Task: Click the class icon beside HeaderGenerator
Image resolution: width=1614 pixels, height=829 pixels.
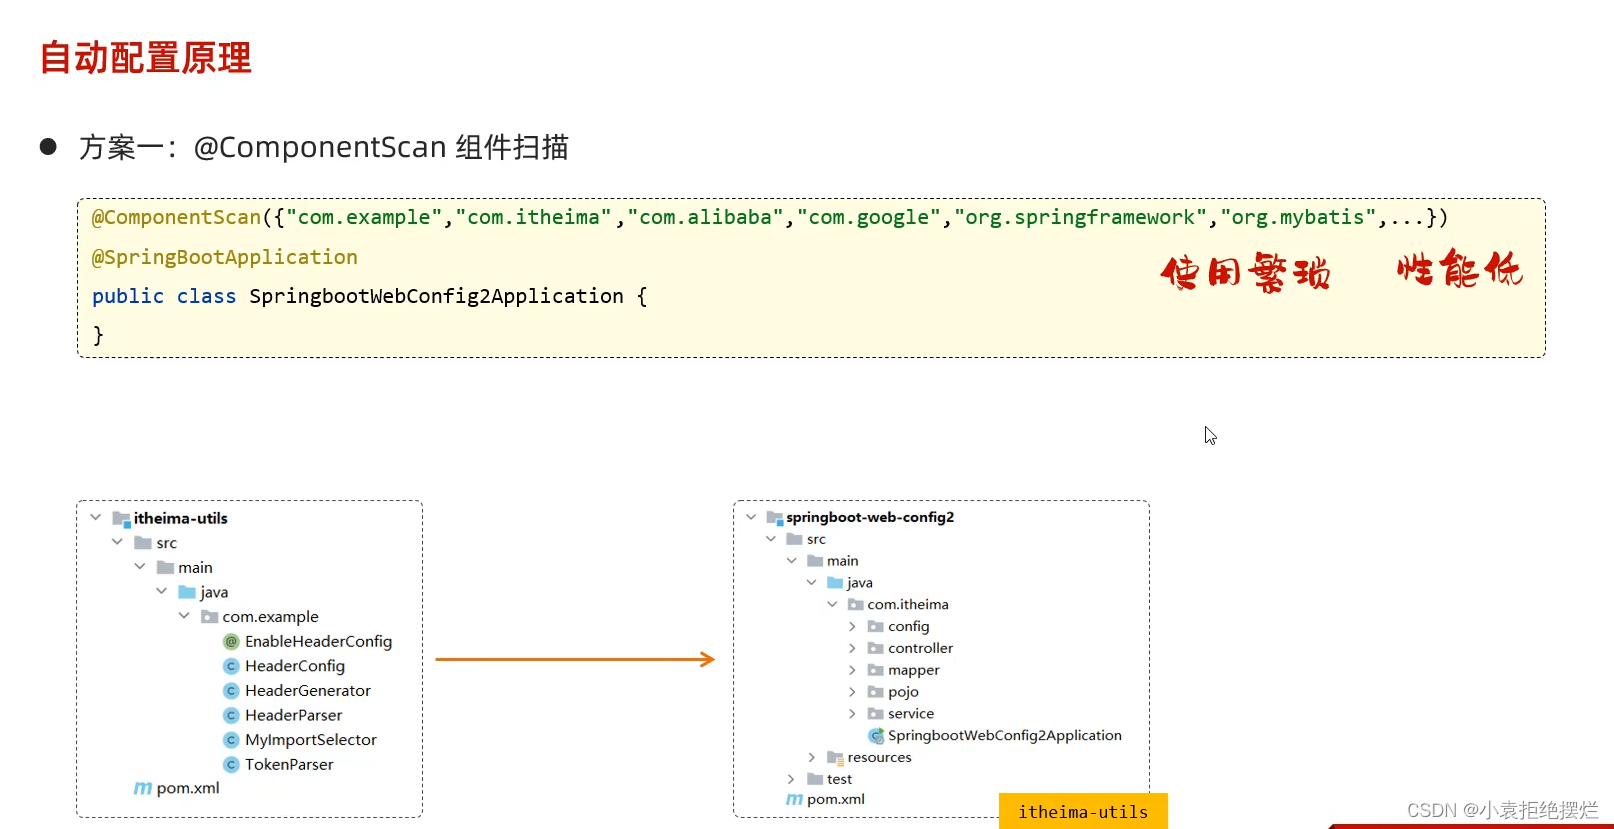Action: coord(231,691)
